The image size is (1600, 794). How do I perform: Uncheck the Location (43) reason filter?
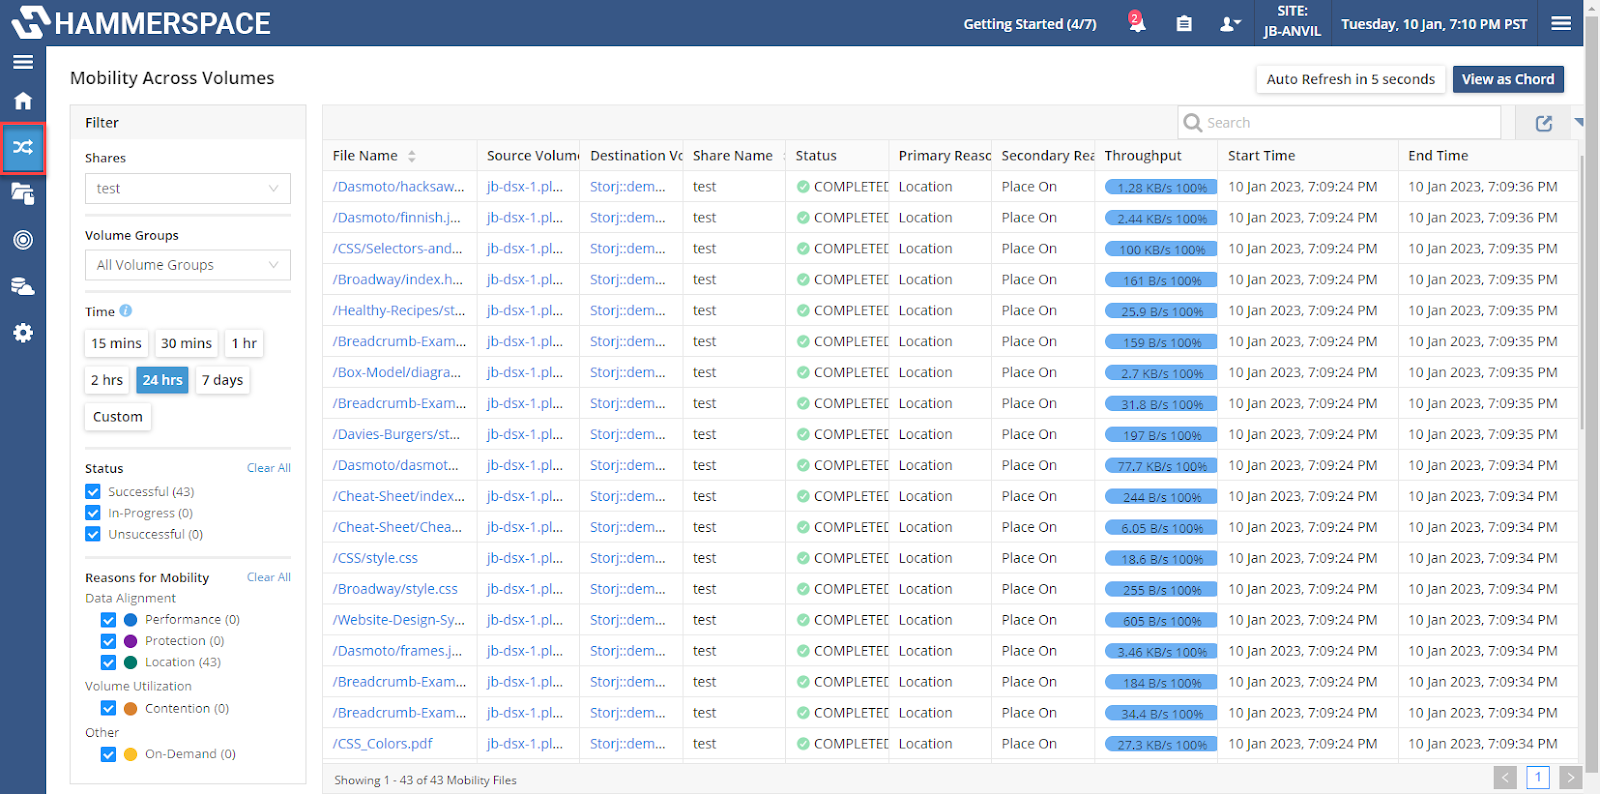point(108,662)
